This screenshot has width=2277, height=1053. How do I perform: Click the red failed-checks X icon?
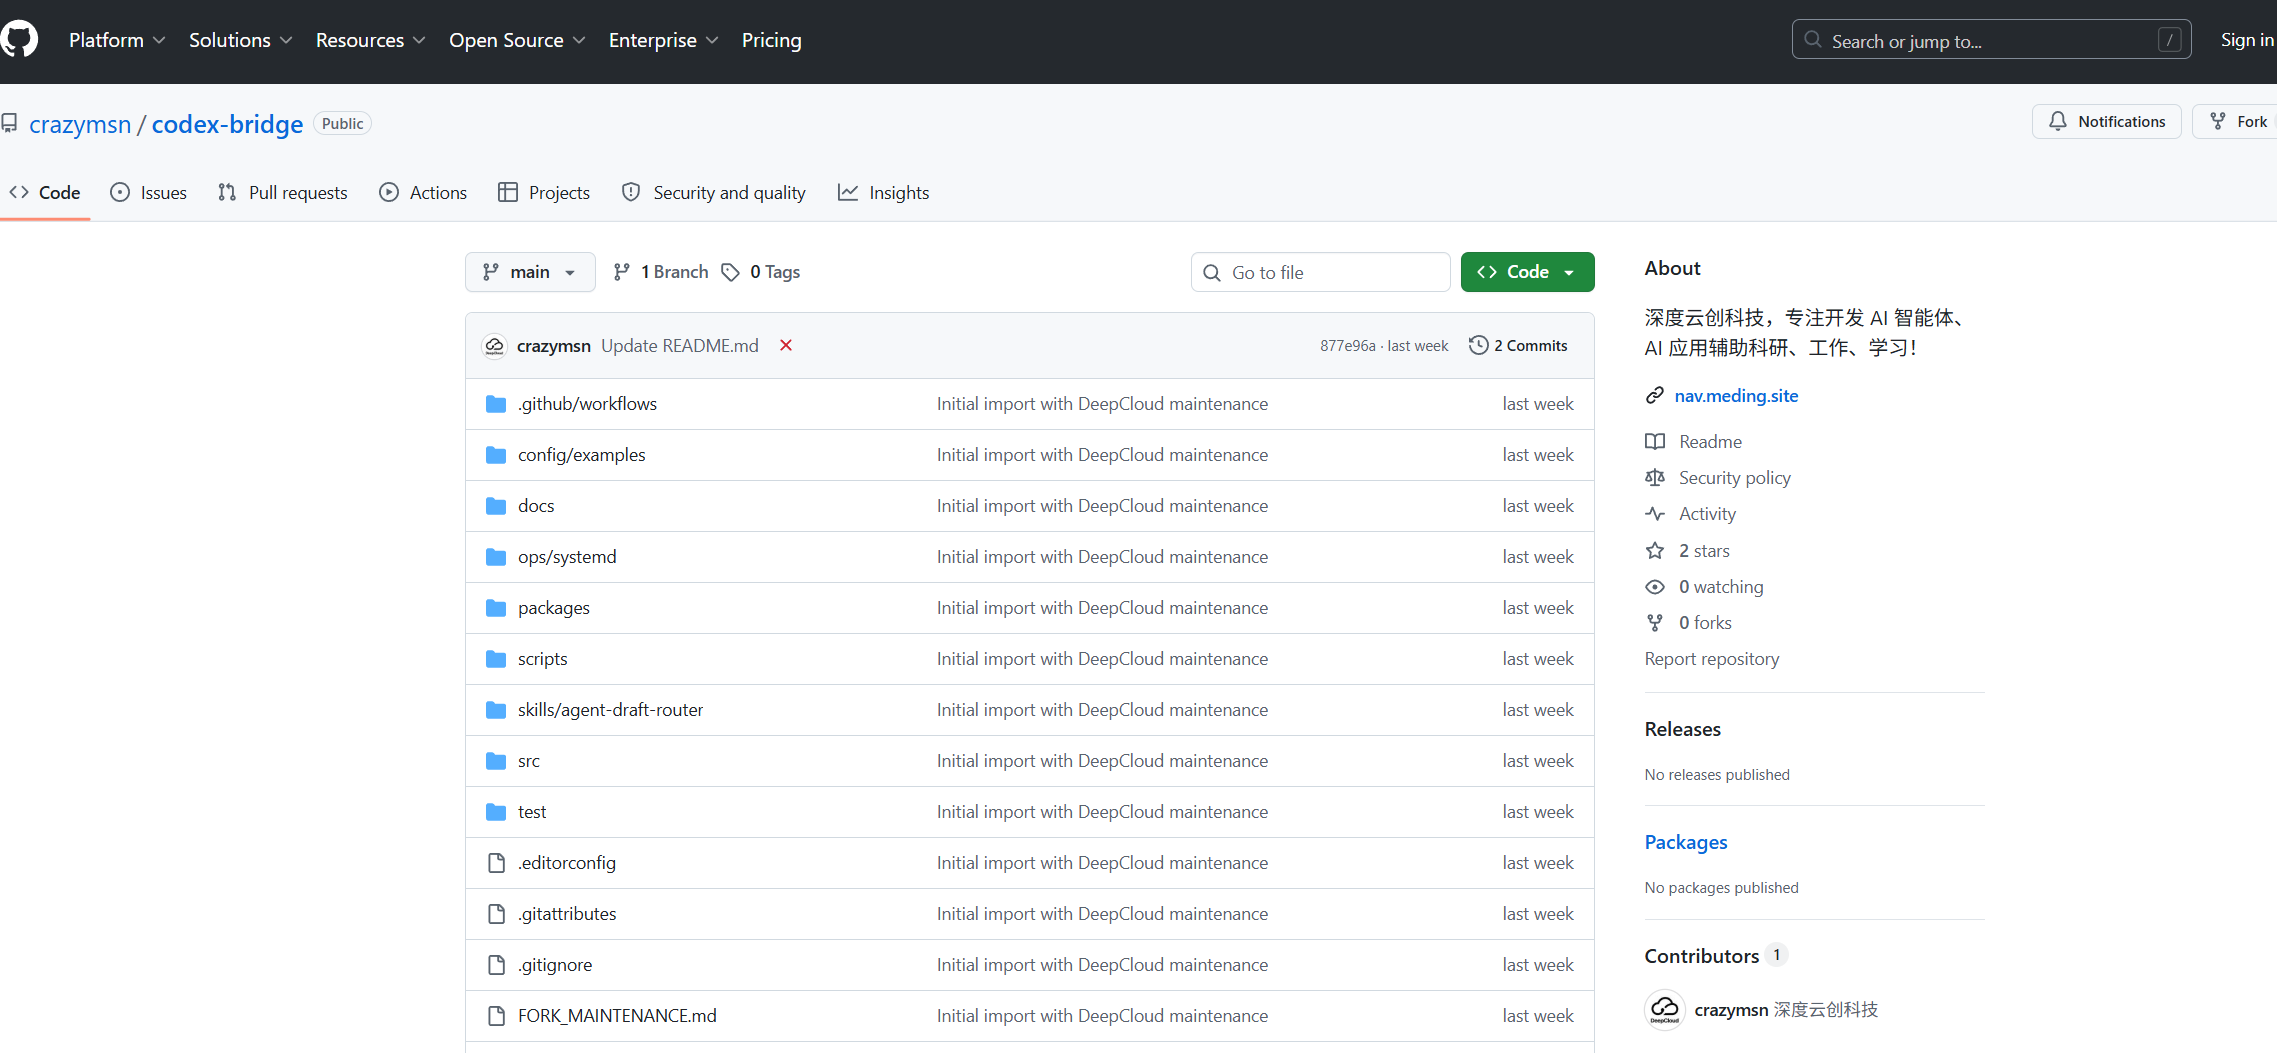(786, 345)
